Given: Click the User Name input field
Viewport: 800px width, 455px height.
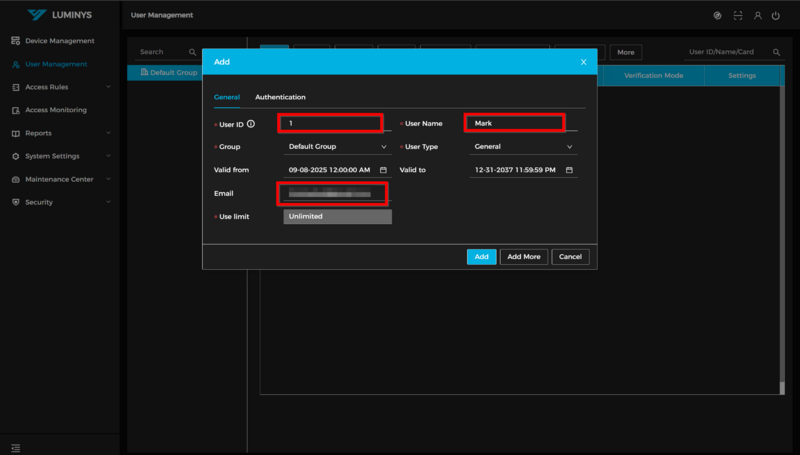Looking at the screenshot, I should pos(514,123).
